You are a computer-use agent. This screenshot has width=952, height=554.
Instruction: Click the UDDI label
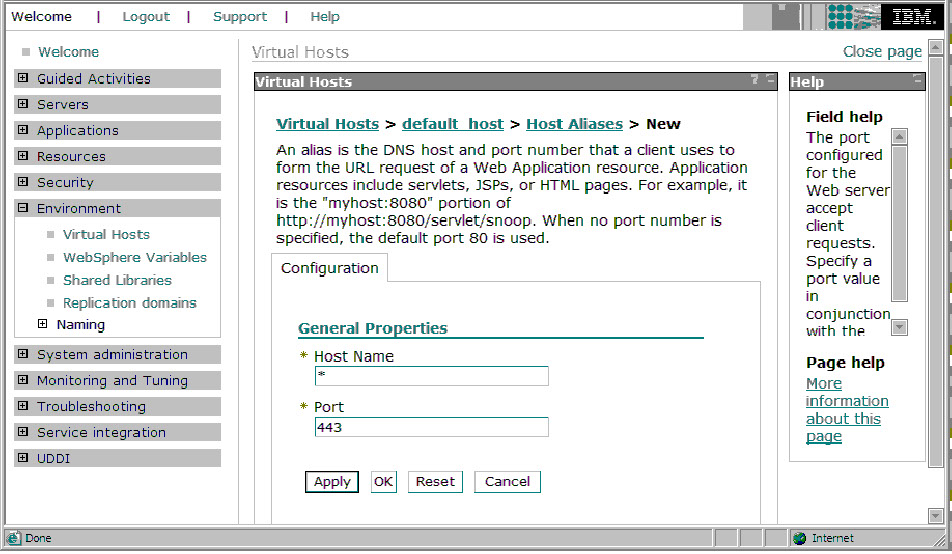(53, 459)
